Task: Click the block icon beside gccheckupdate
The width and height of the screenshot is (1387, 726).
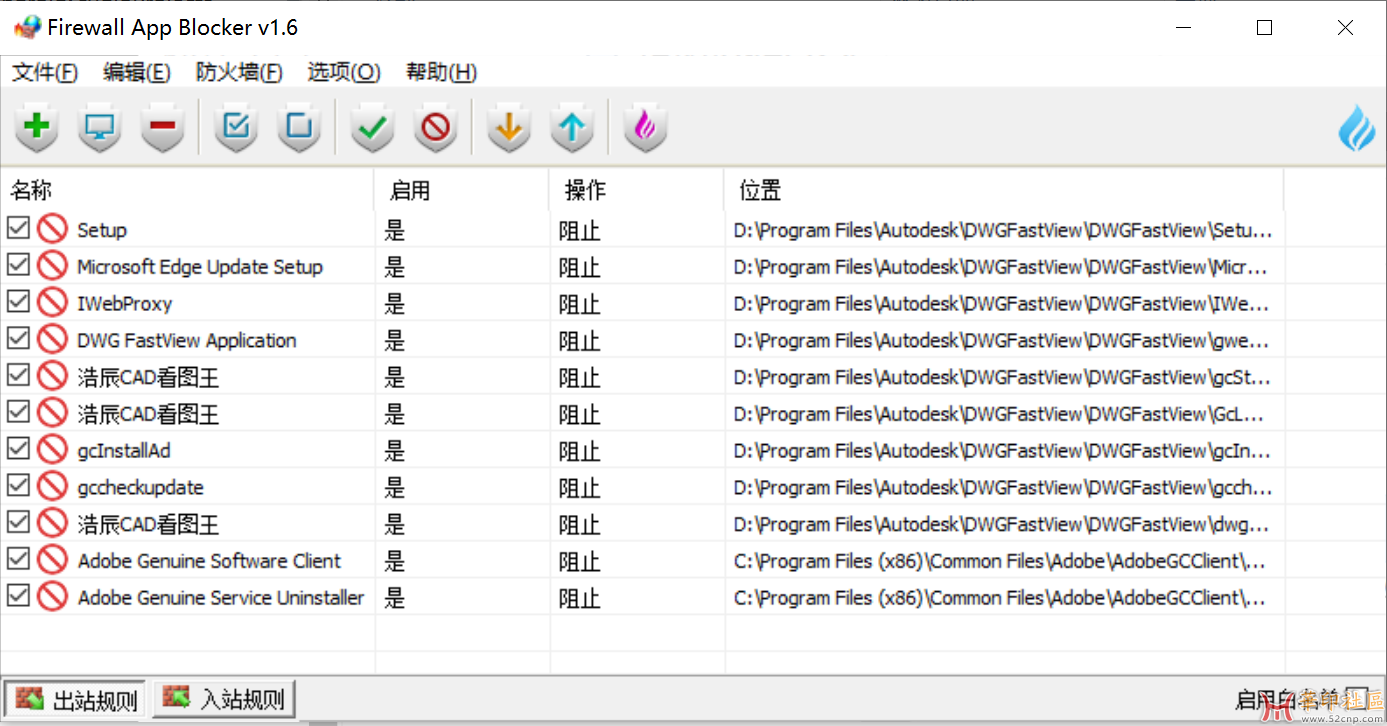Action: (52, 487)
